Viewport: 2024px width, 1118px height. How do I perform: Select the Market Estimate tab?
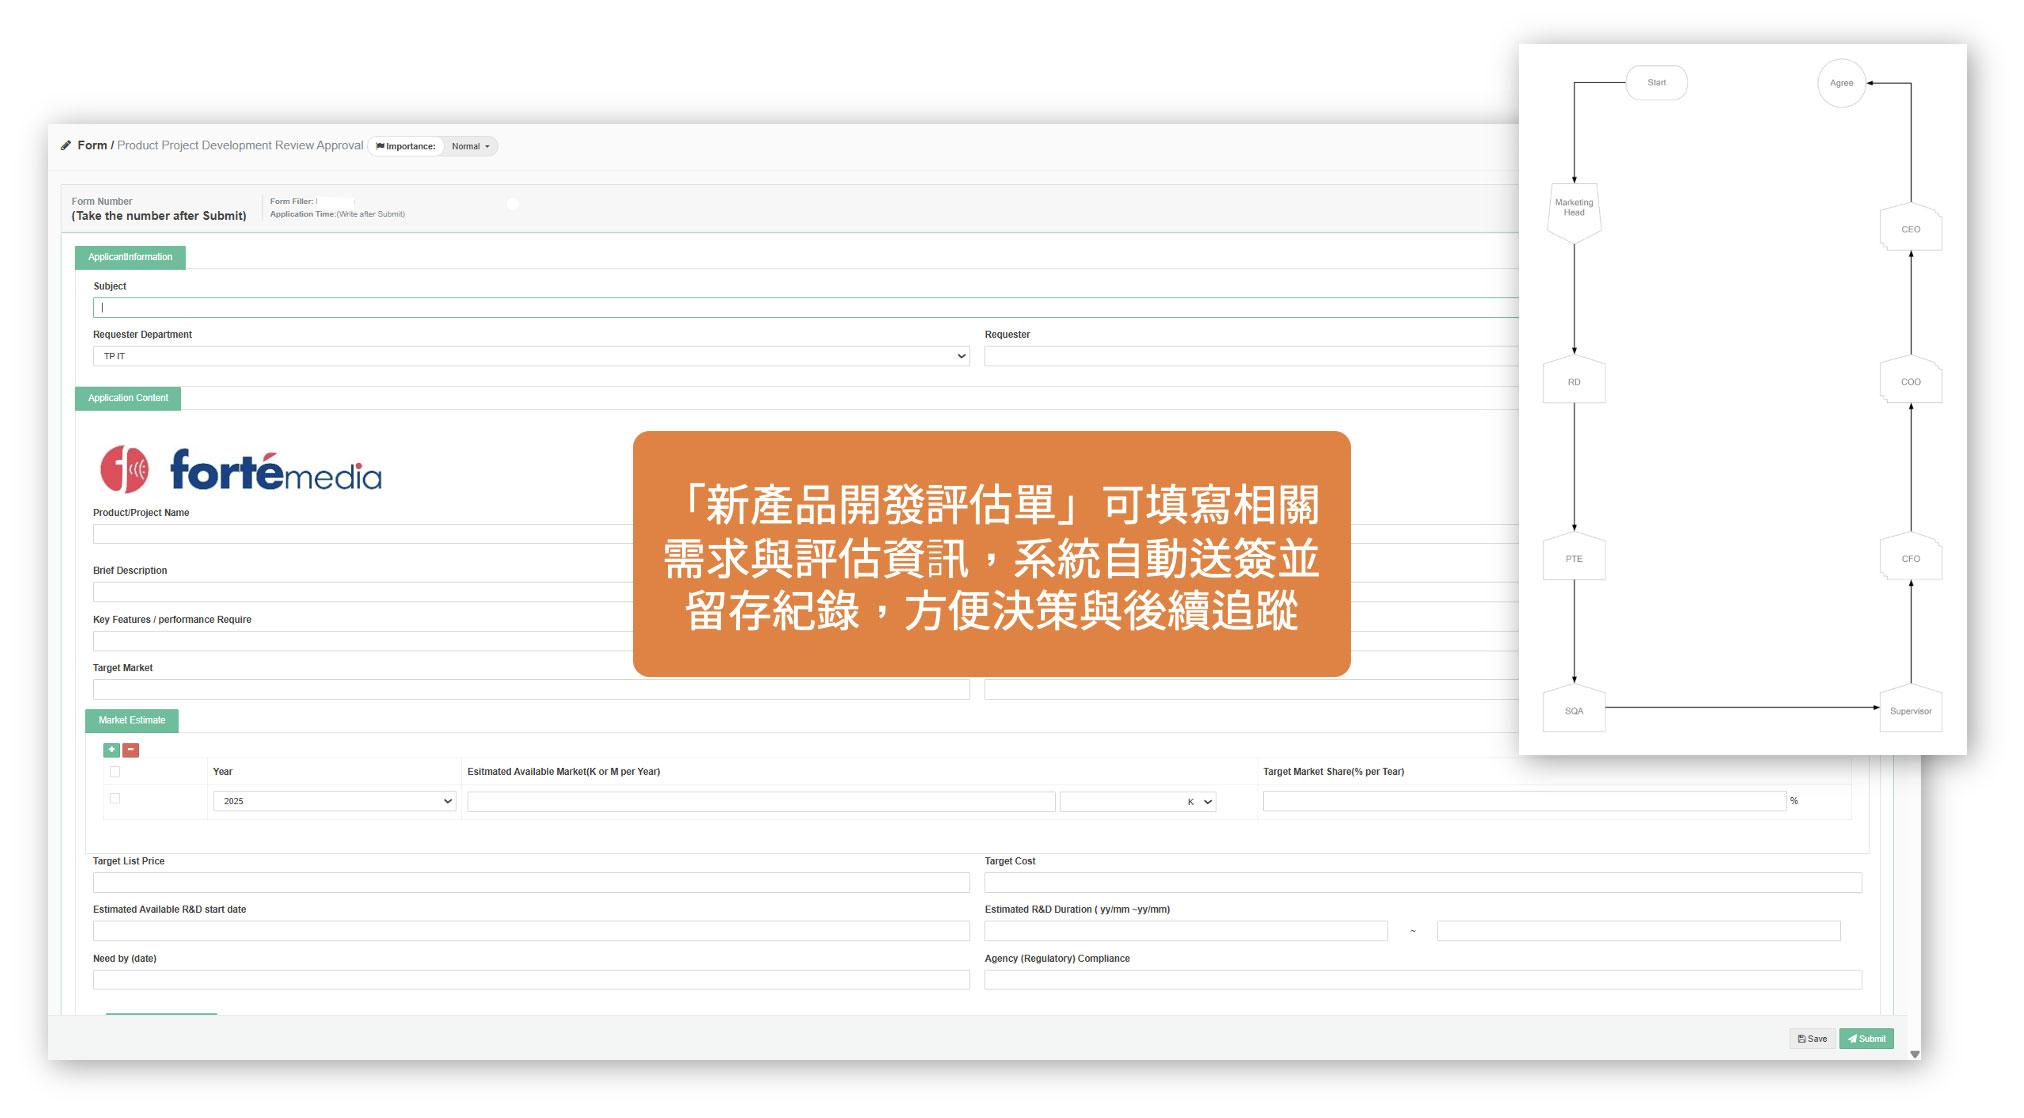132,720
